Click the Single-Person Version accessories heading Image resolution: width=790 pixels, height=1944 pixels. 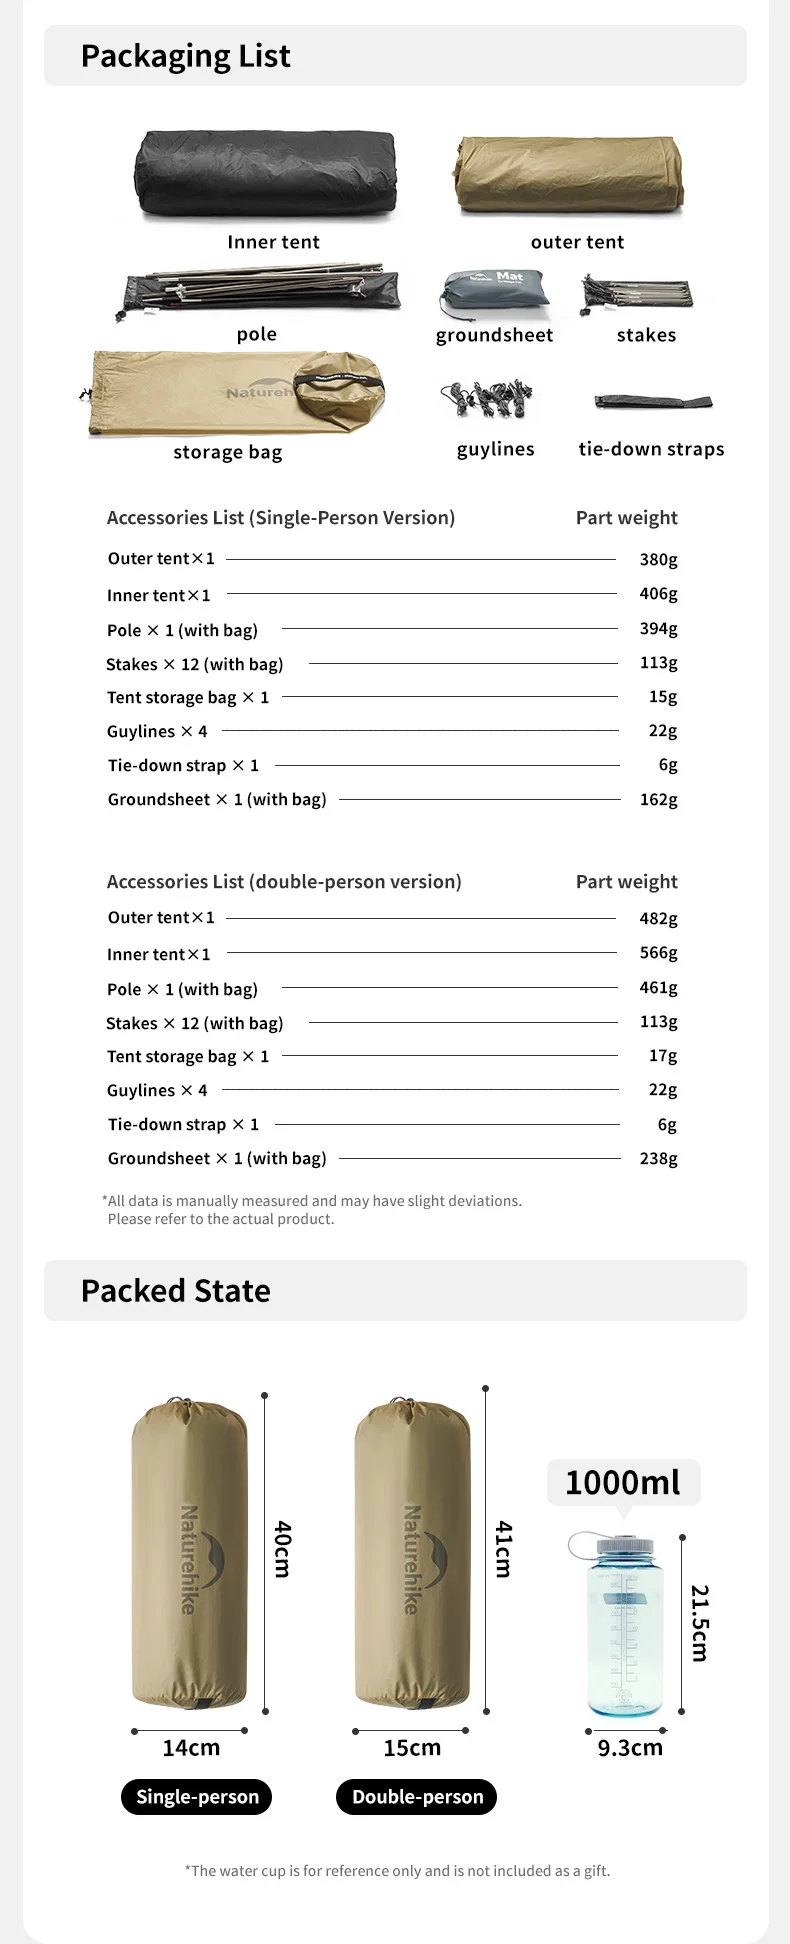[x=281, y=518]
